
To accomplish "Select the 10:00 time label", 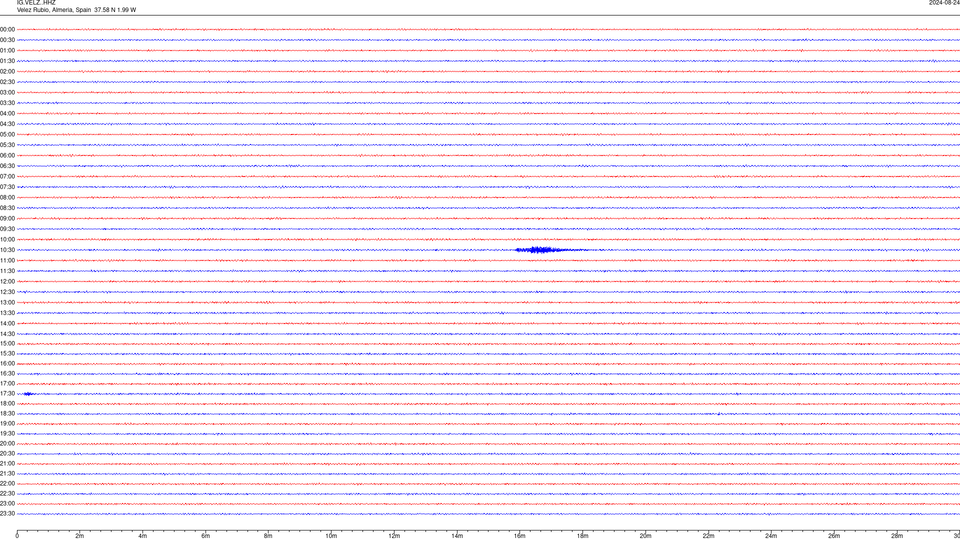I will pyautogui.click(x=7, y=239).
